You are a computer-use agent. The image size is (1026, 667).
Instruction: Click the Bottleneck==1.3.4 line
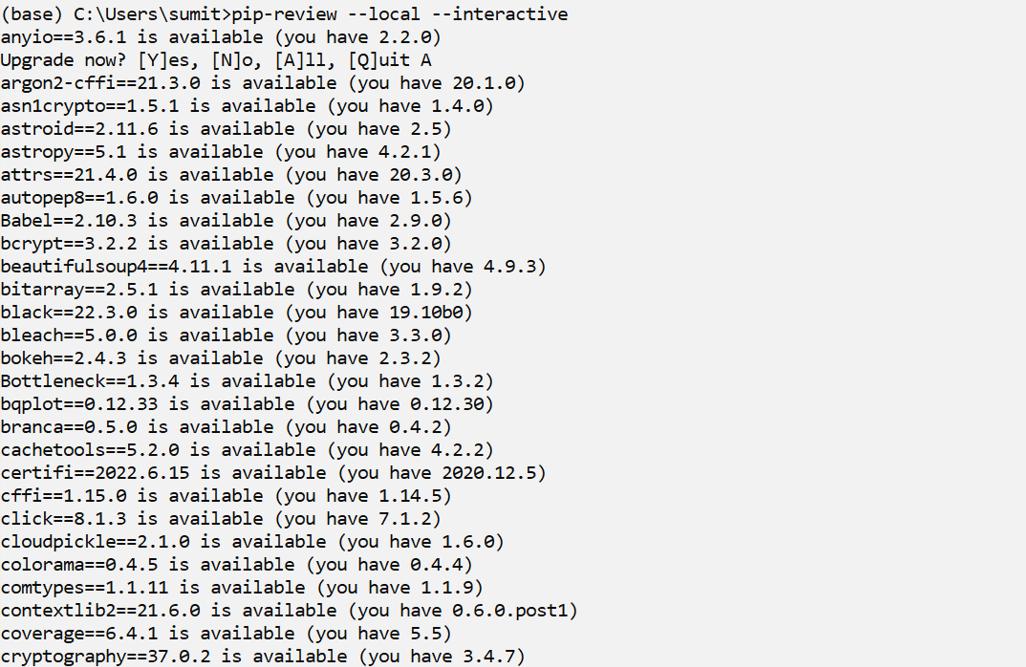[x=247, y=382]
